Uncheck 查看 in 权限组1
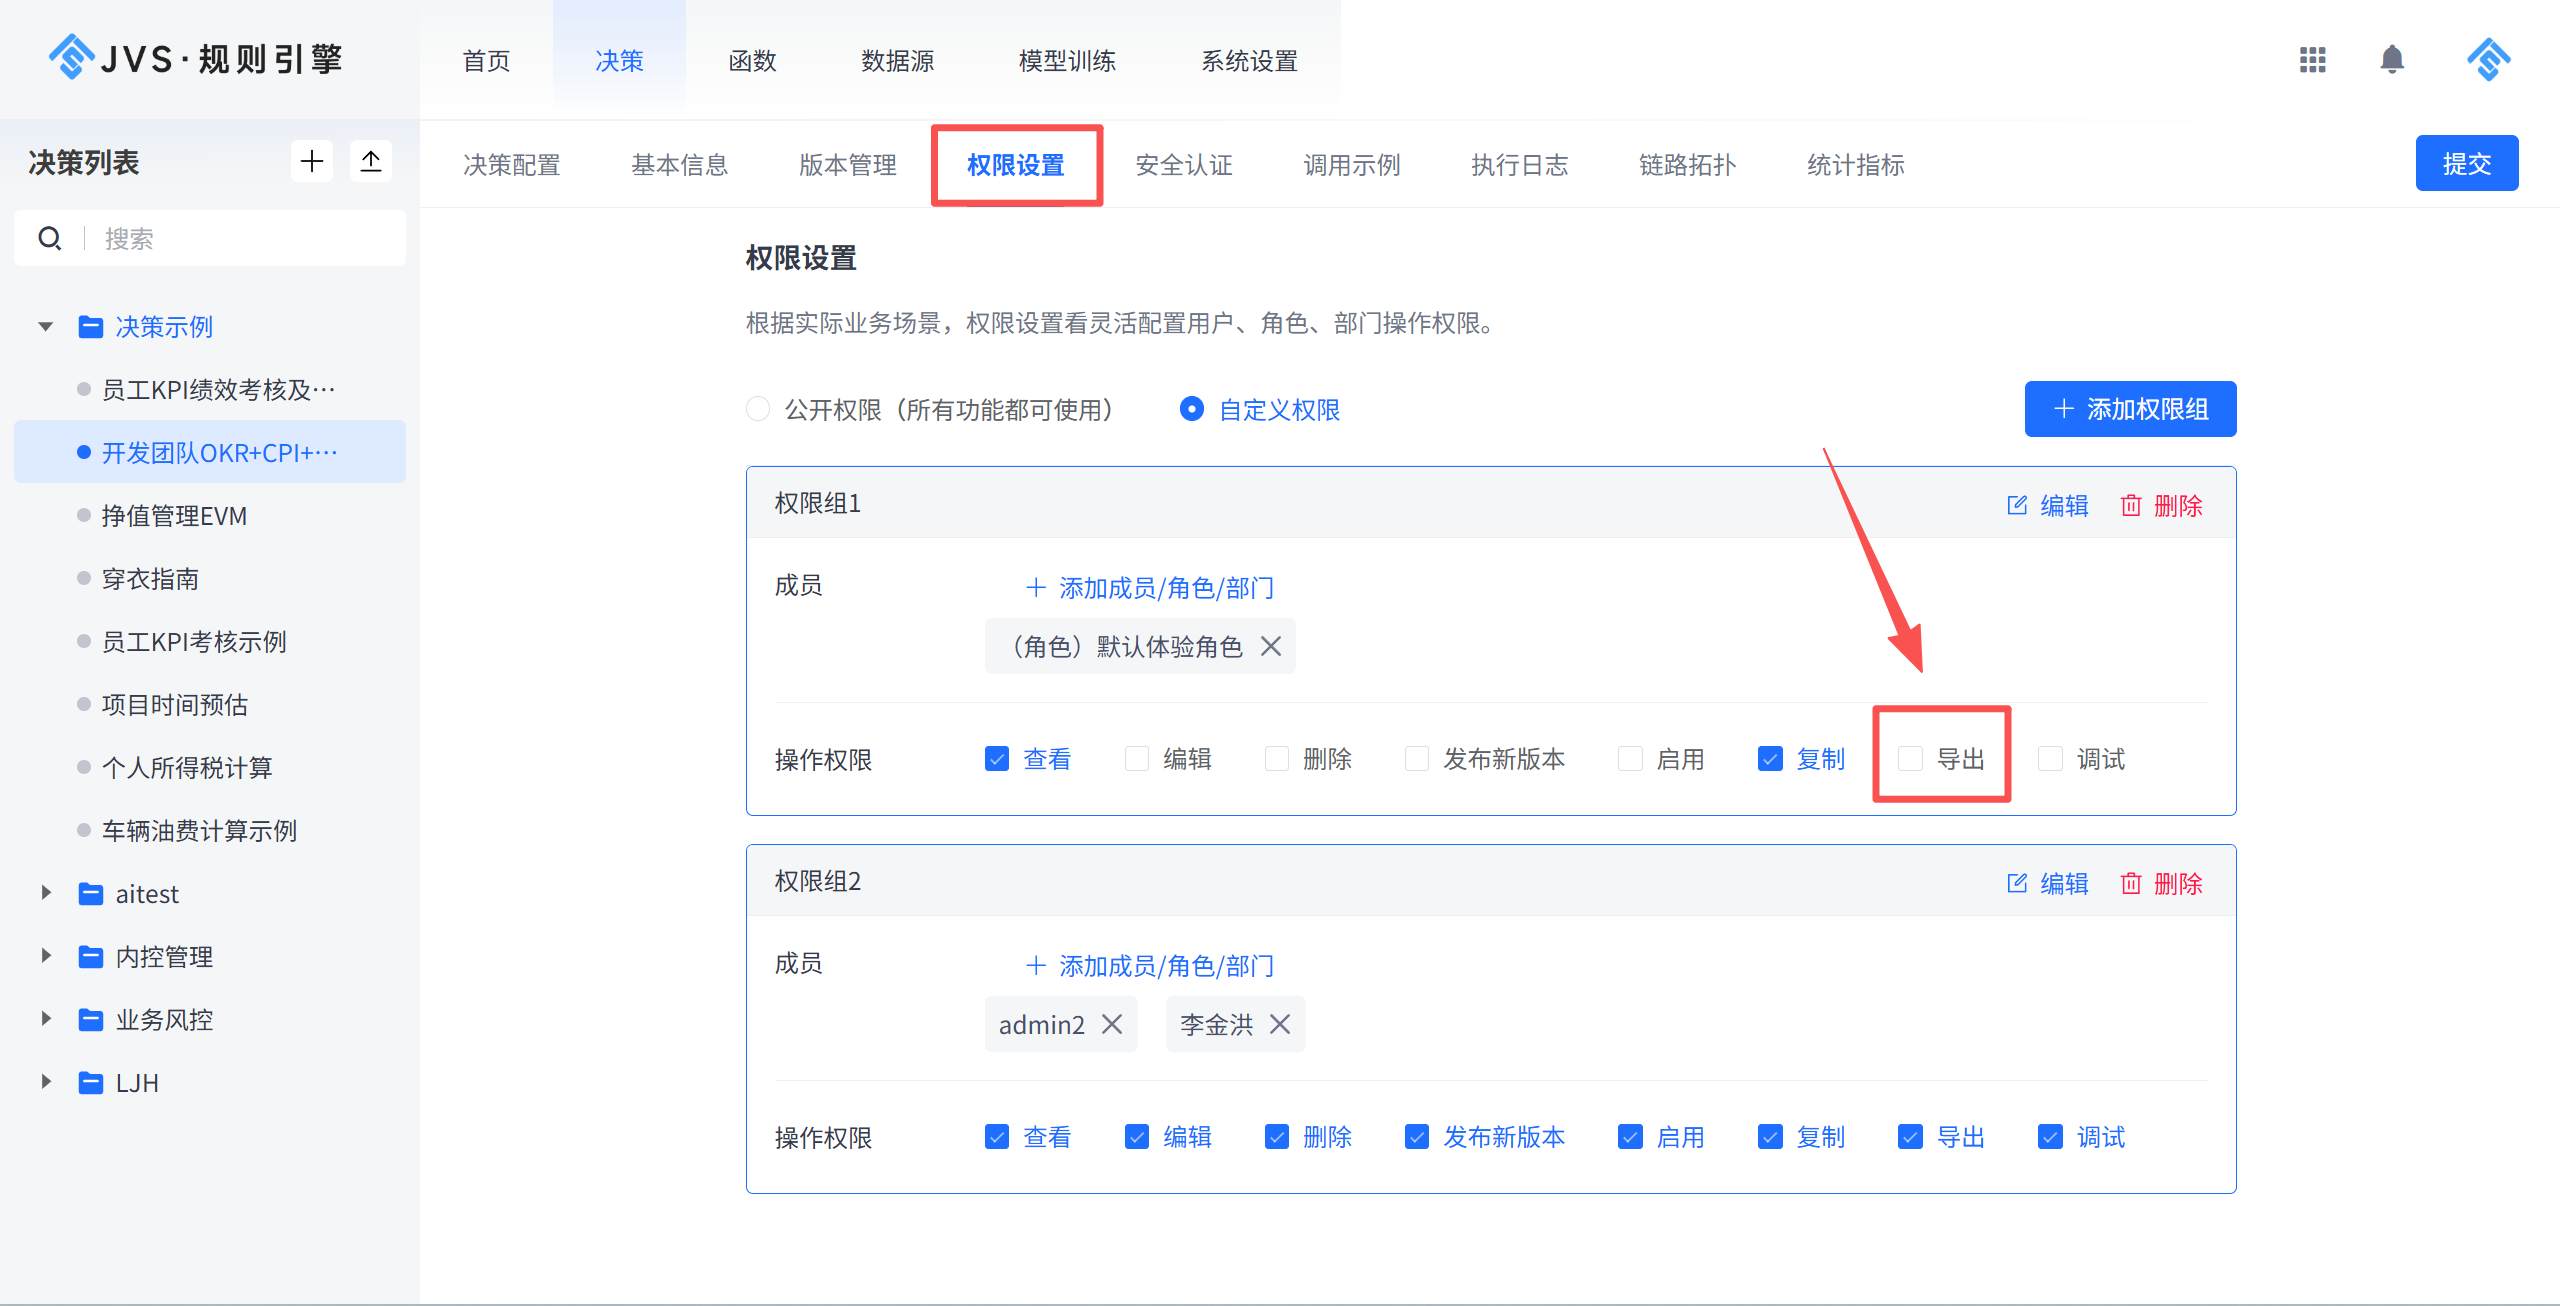The image size is (2560, 1306). tap(997, 759)
